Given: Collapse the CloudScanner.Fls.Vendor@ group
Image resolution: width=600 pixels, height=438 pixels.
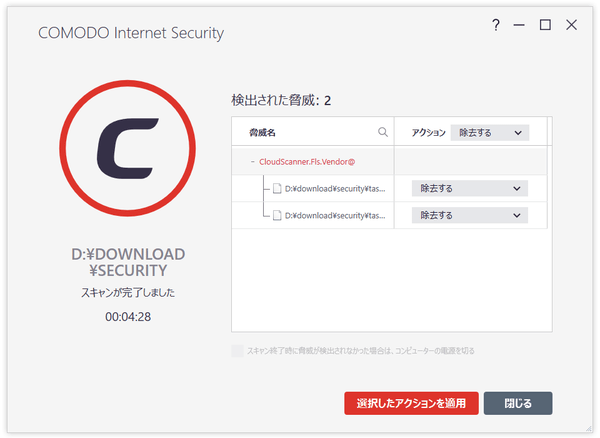Looking at the screenshot, I should 253,162.
